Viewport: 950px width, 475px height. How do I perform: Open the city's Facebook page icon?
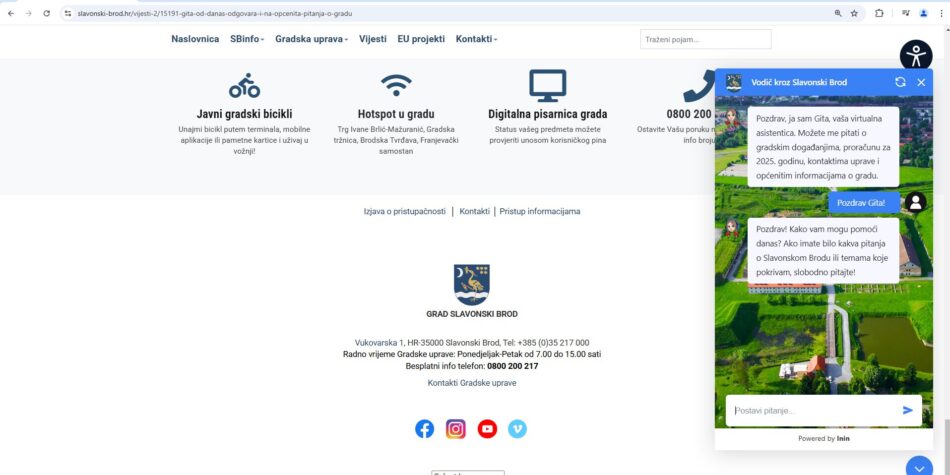tap(425, 429)
